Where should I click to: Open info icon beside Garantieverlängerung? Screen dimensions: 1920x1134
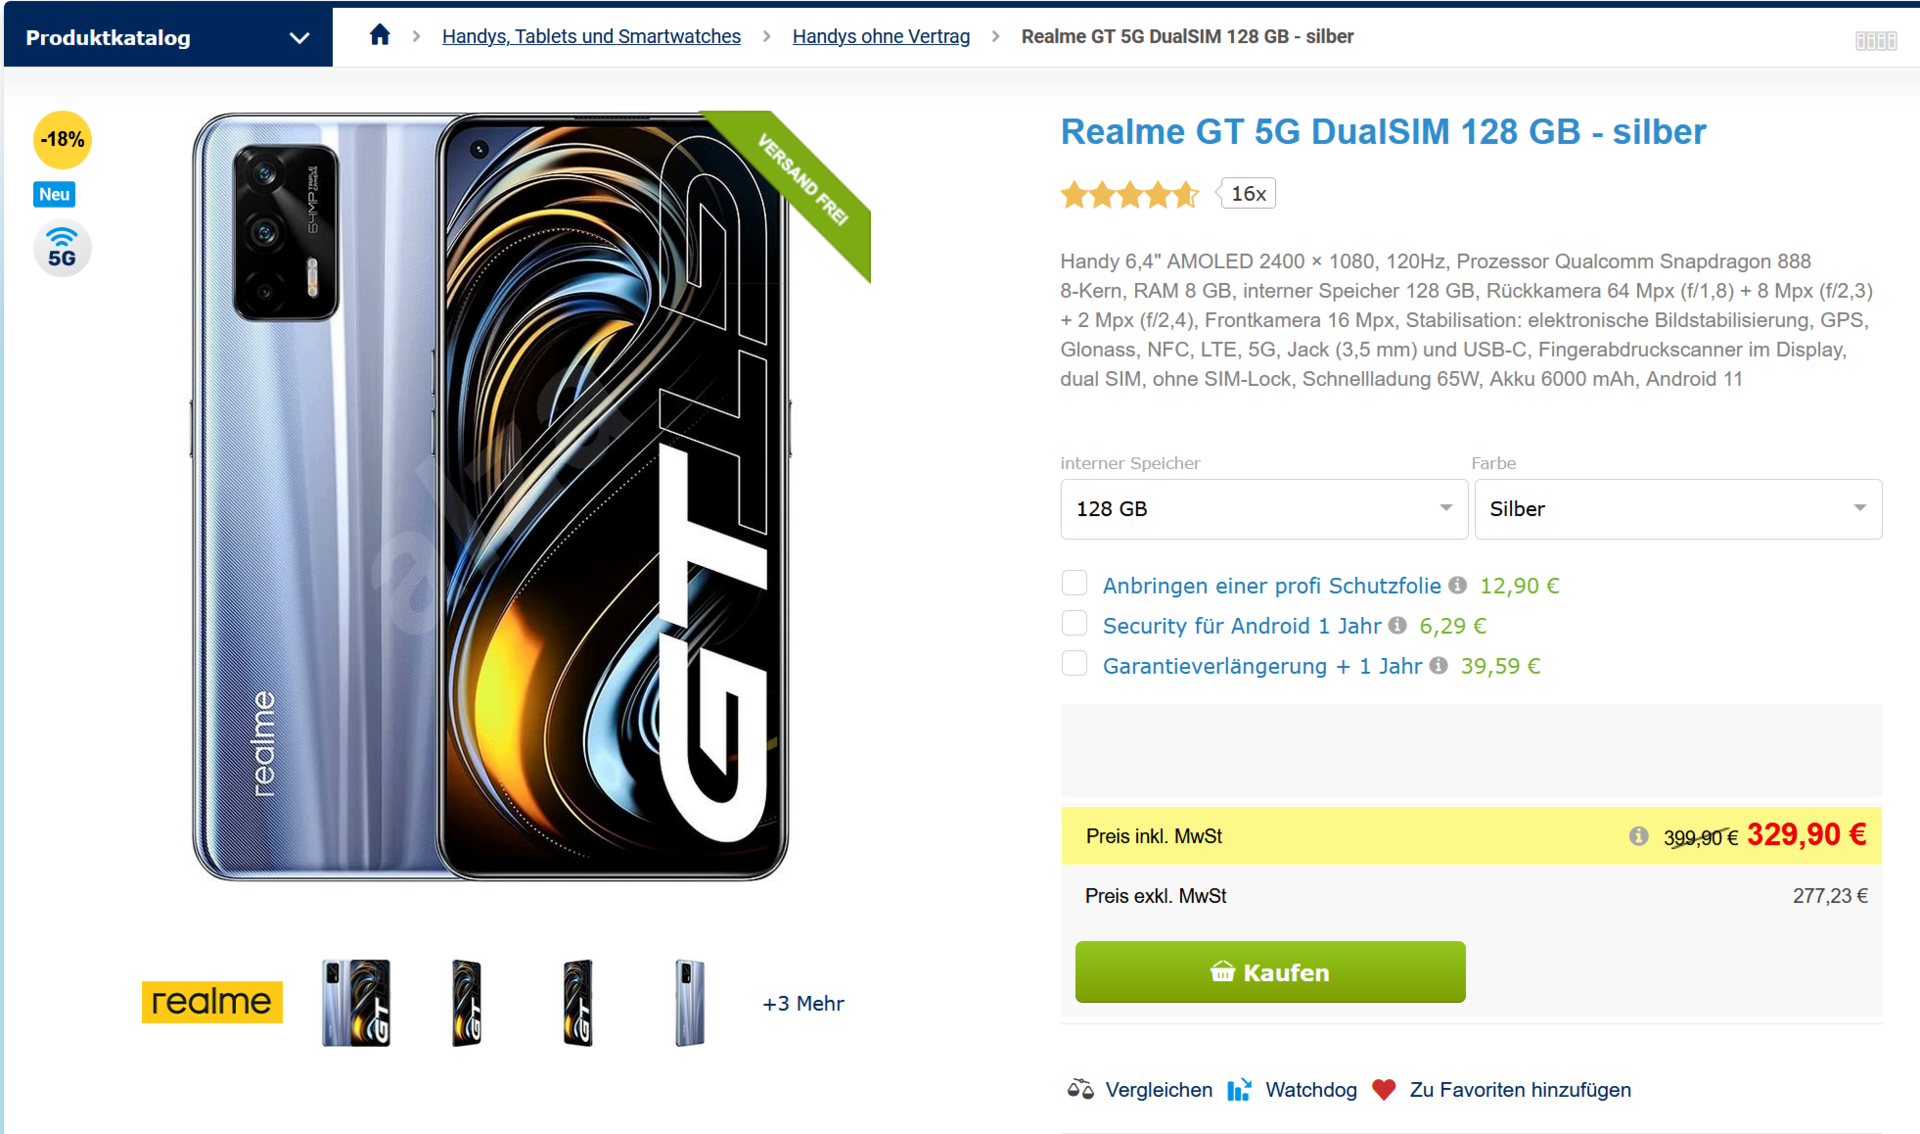1439,665
